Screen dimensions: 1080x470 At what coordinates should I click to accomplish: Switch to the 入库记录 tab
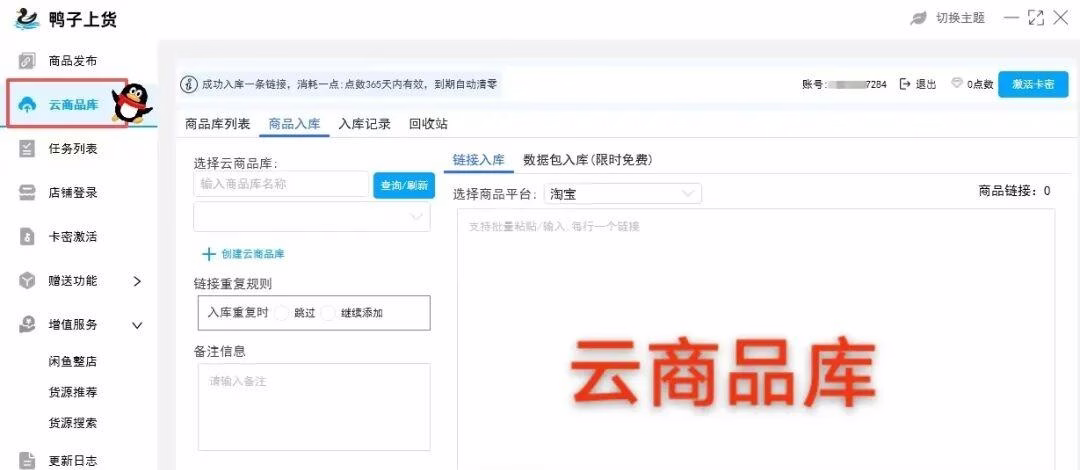coord(364,124)
